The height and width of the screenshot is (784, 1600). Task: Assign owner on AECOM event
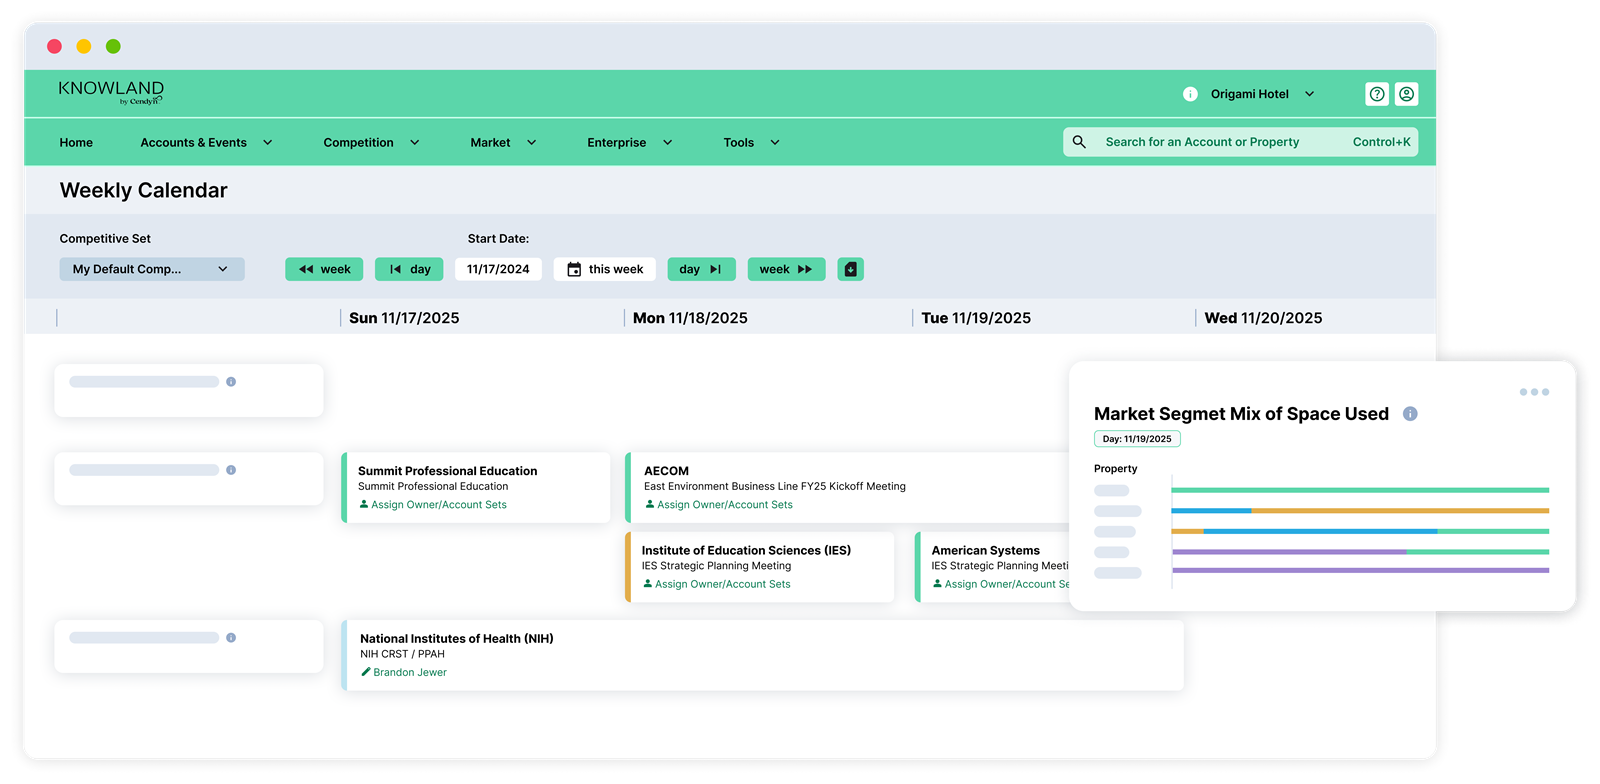tap(725, 504)
